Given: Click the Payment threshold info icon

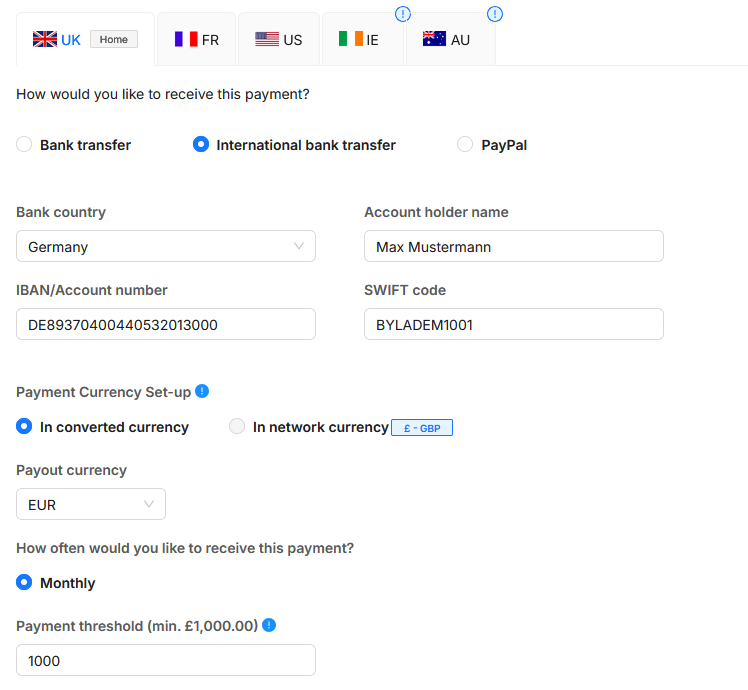Looking at the screenshot, I should tap(269, 625).
